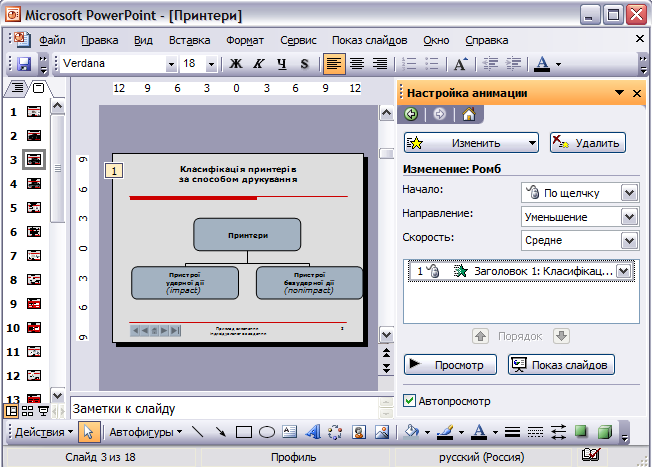Image resolution: width=652 pixels, height=467 pixels.
Task: Center align text
Action: coord(357,64)
